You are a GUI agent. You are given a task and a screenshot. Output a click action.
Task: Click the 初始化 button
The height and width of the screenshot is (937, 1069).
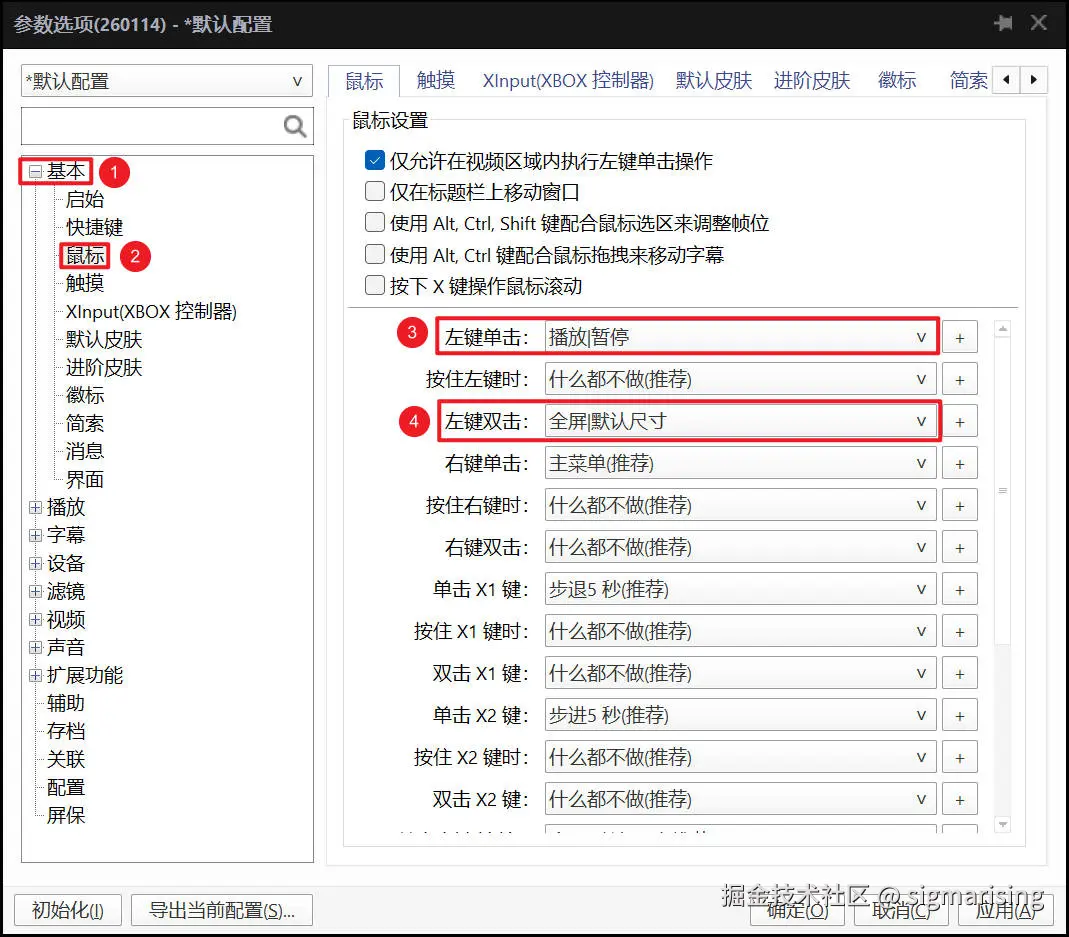tap(67, 910)
